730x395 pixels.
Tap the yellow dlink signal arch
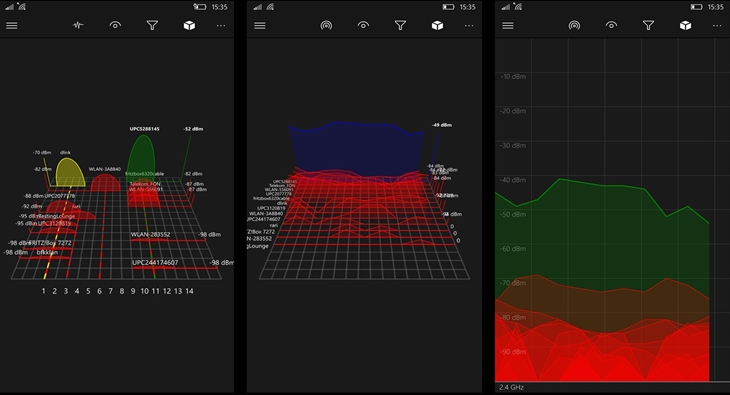click(x=70, y=172)
